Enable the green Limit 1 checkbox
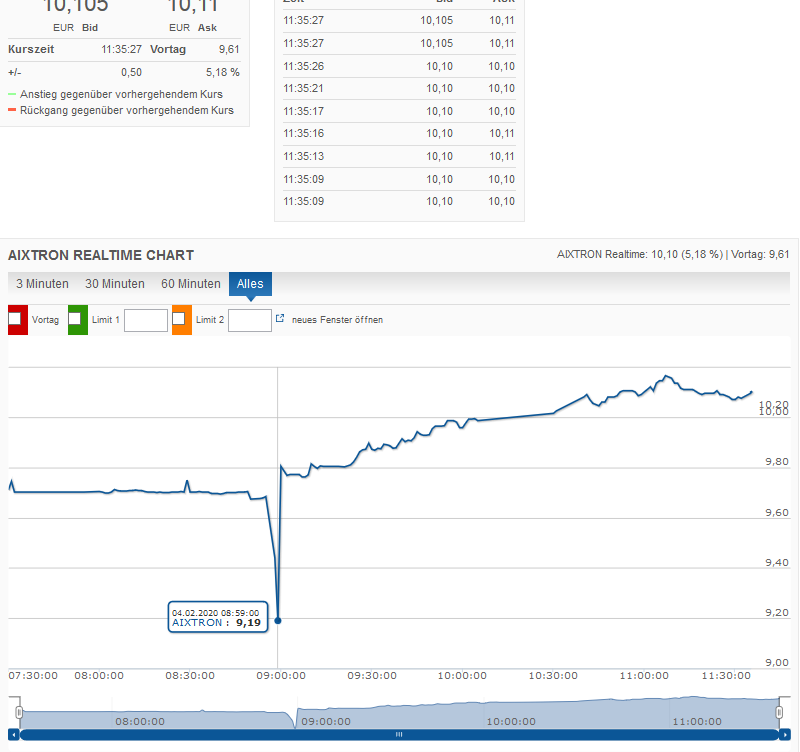Viewport: 800px width, 752px height. 75,319
